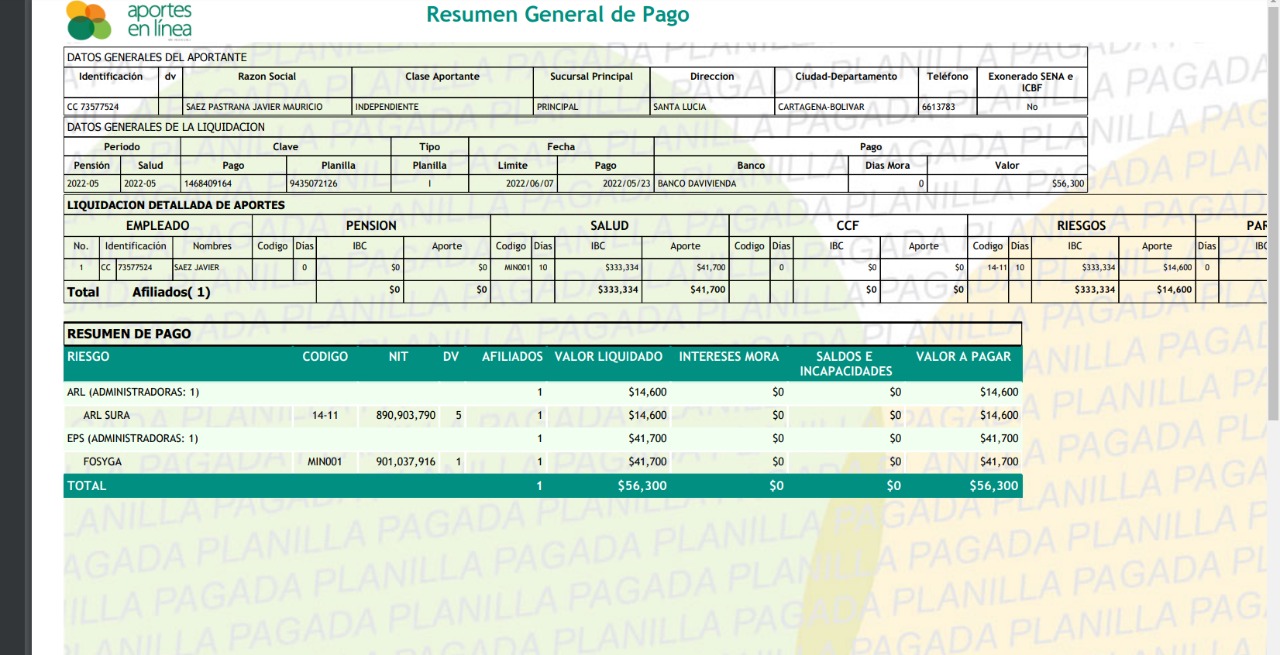Image resolution: width=1280 pixels, height=655 pixels.
Task: Click the RESUMEN DE PAGO section heading
Action: pos(128,334)
